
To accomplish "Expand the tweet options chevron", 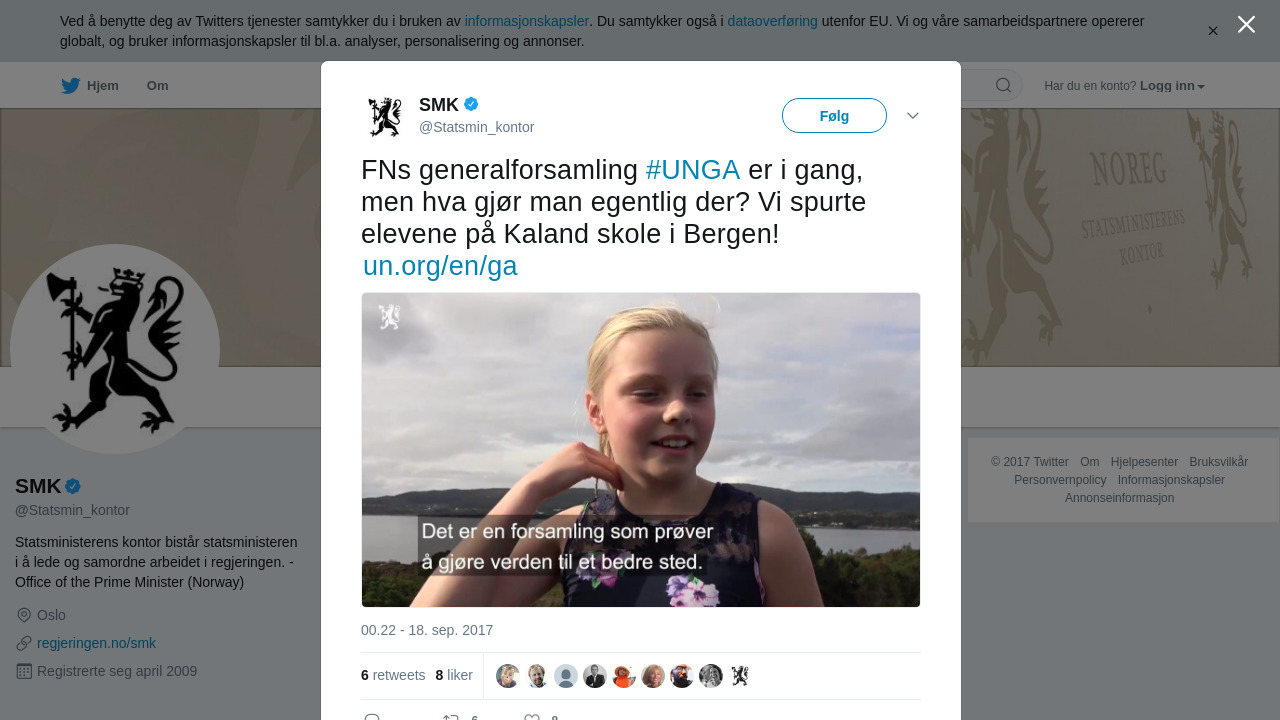I will (913, 116).
